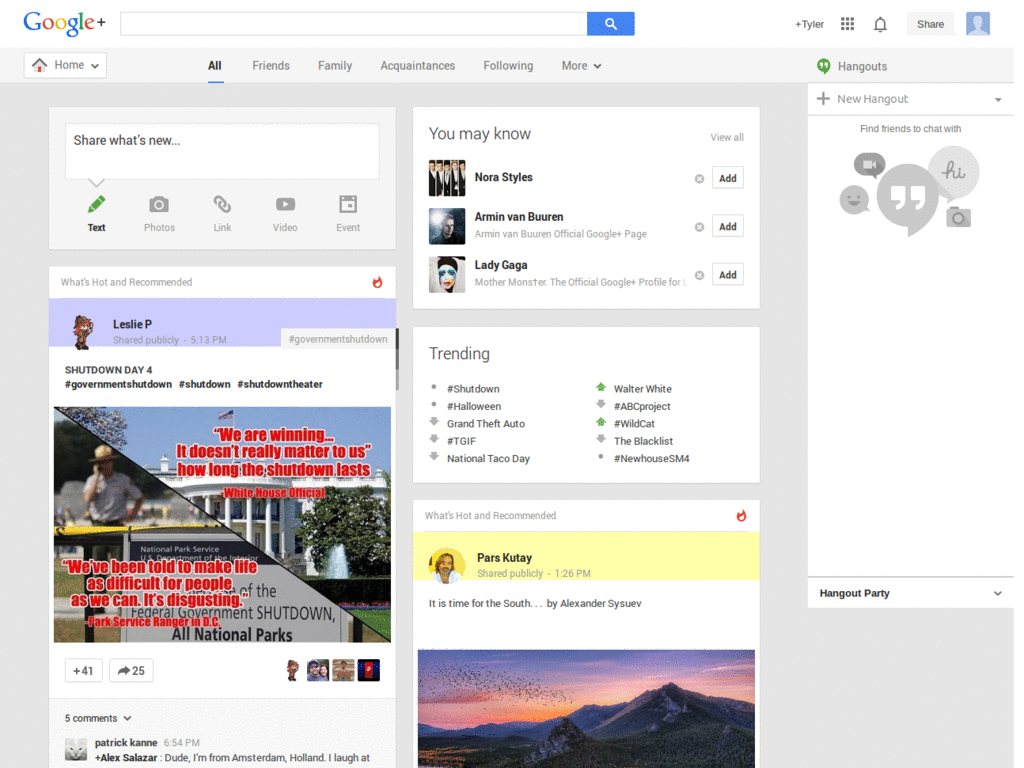
Task: Dismiss Armin van Buuren suggestion x icon
Action: tap(699, 227)
